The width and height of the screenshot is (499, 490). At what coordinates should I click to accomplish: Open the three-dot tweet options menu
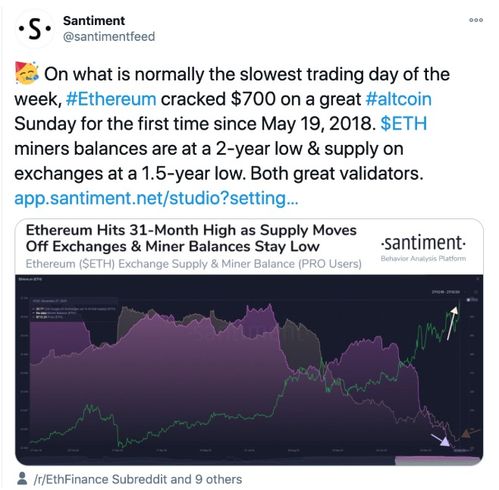tap(476, 20)
